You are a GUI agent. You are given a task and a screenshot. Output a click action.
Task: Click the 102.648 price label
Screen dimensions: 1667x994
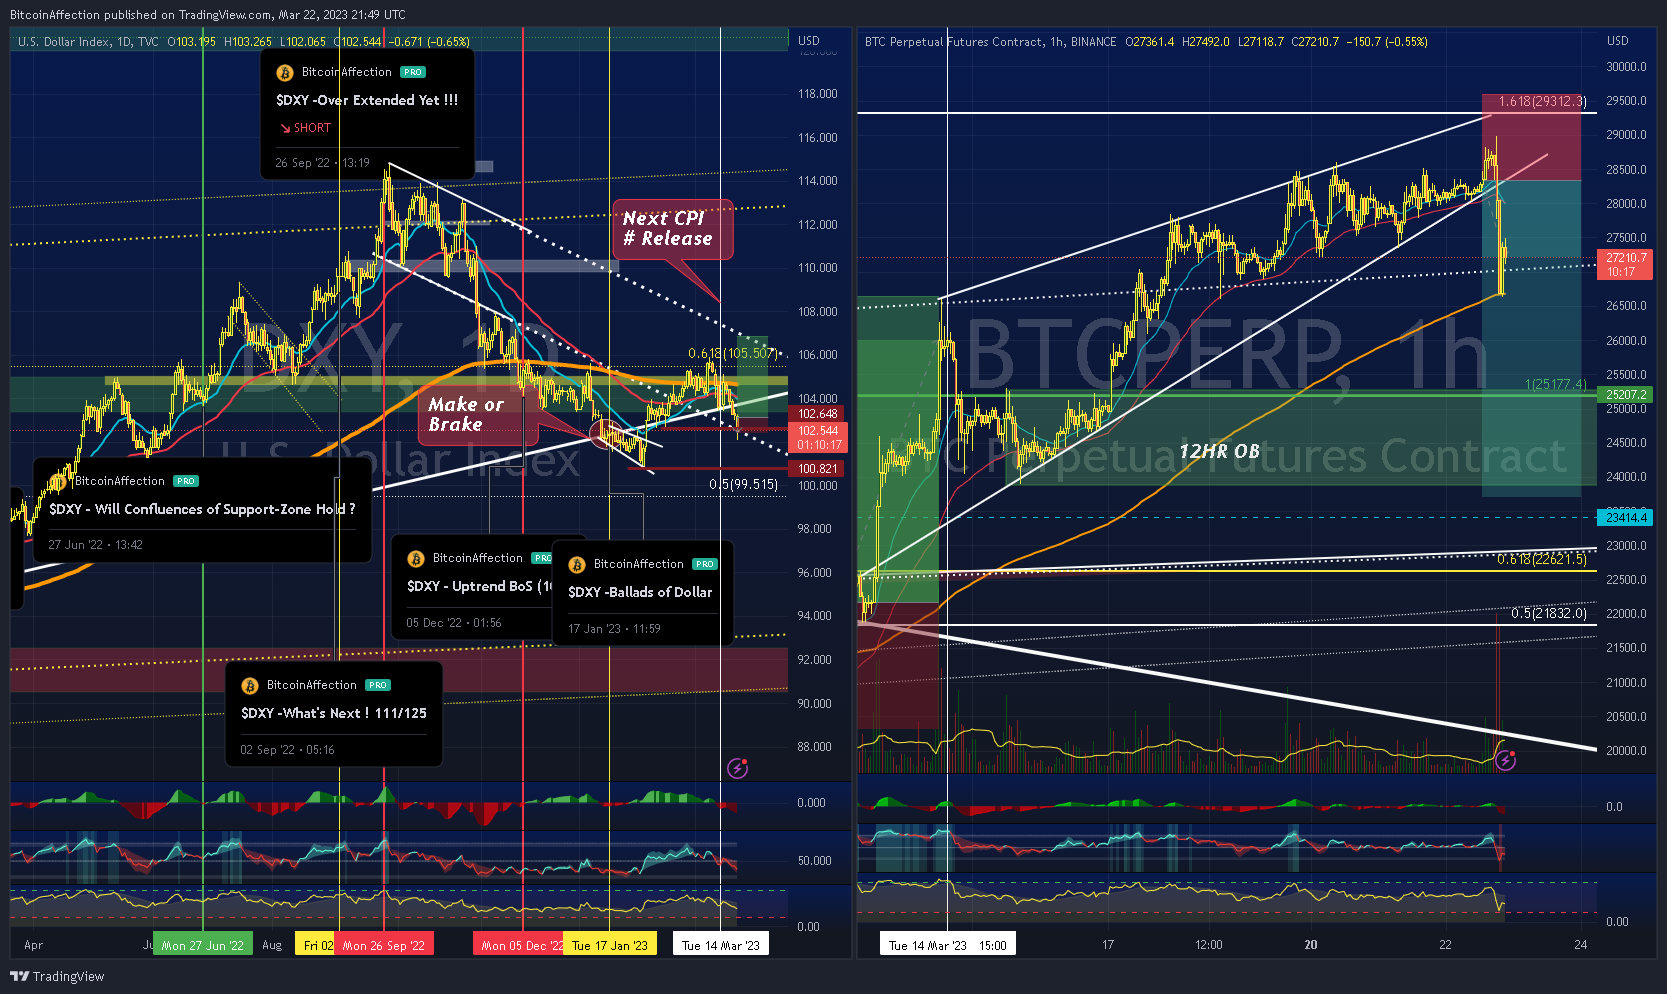(x=818, y=414)
